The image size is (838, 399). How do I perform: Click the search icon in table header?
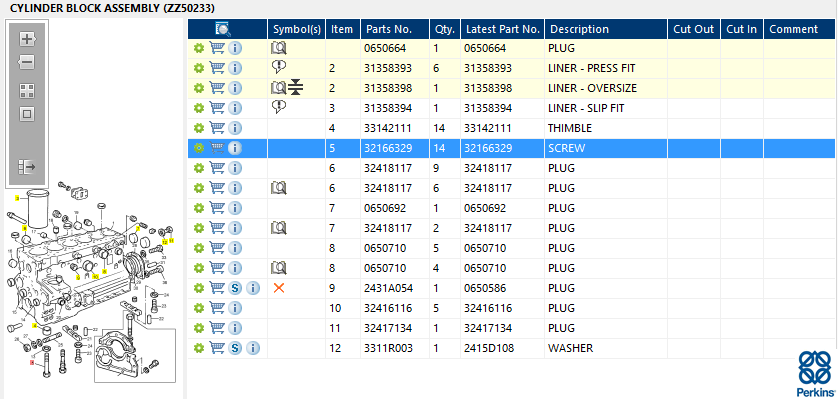tap(222, 29)
